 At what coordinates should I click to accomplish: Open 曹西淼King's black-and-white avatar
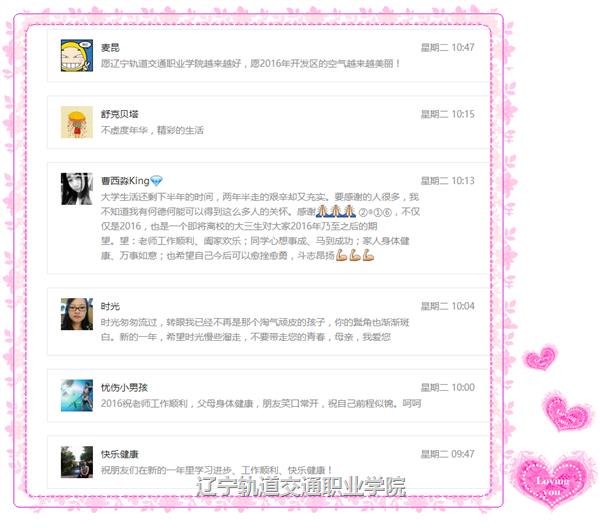77,189
